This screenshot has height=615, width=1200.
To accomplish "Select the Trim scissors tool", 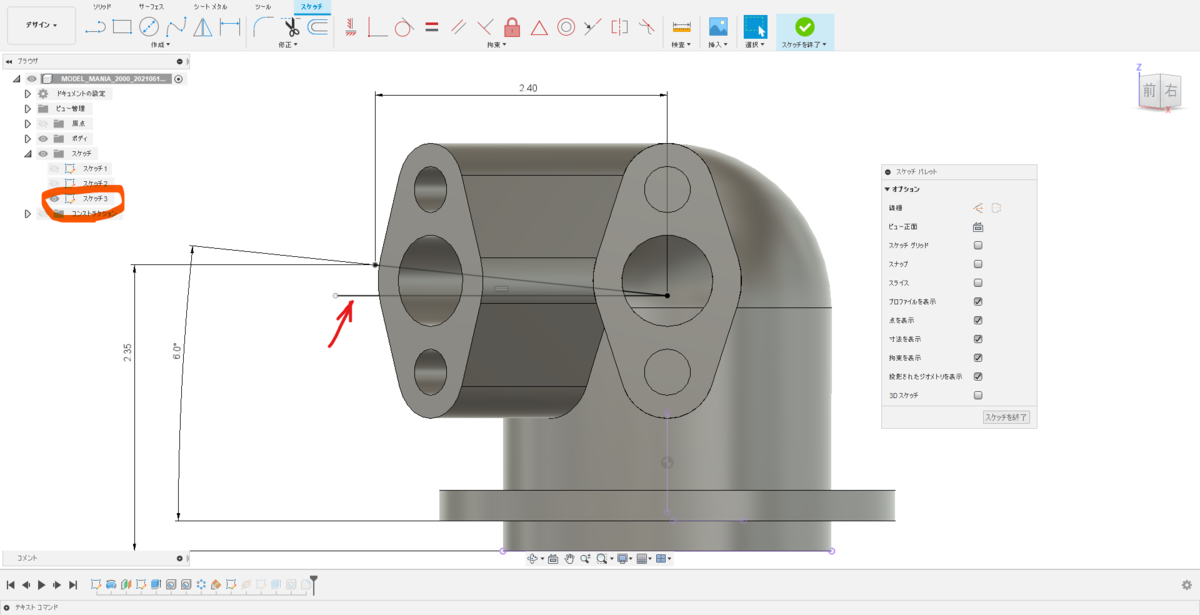I will pyautogui.click(x=291, y=27).
